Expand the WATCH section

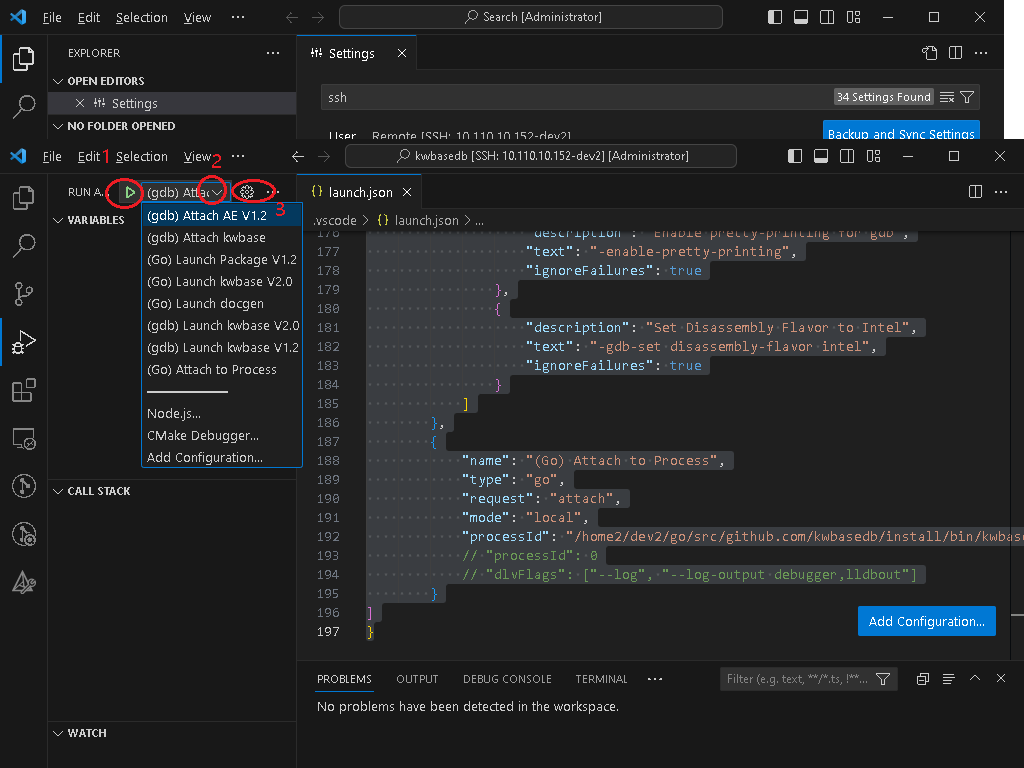pos(85,733)
